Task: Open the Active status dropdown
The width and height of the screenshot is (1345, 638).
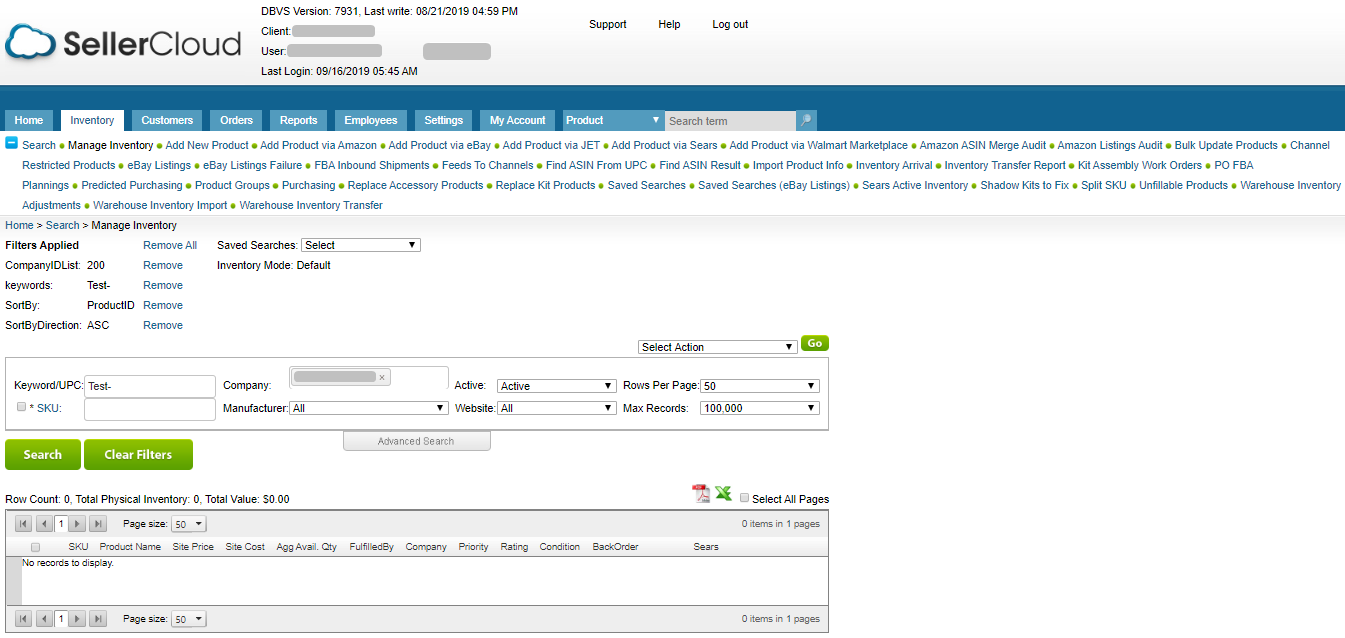Action: tap(557, 386)
